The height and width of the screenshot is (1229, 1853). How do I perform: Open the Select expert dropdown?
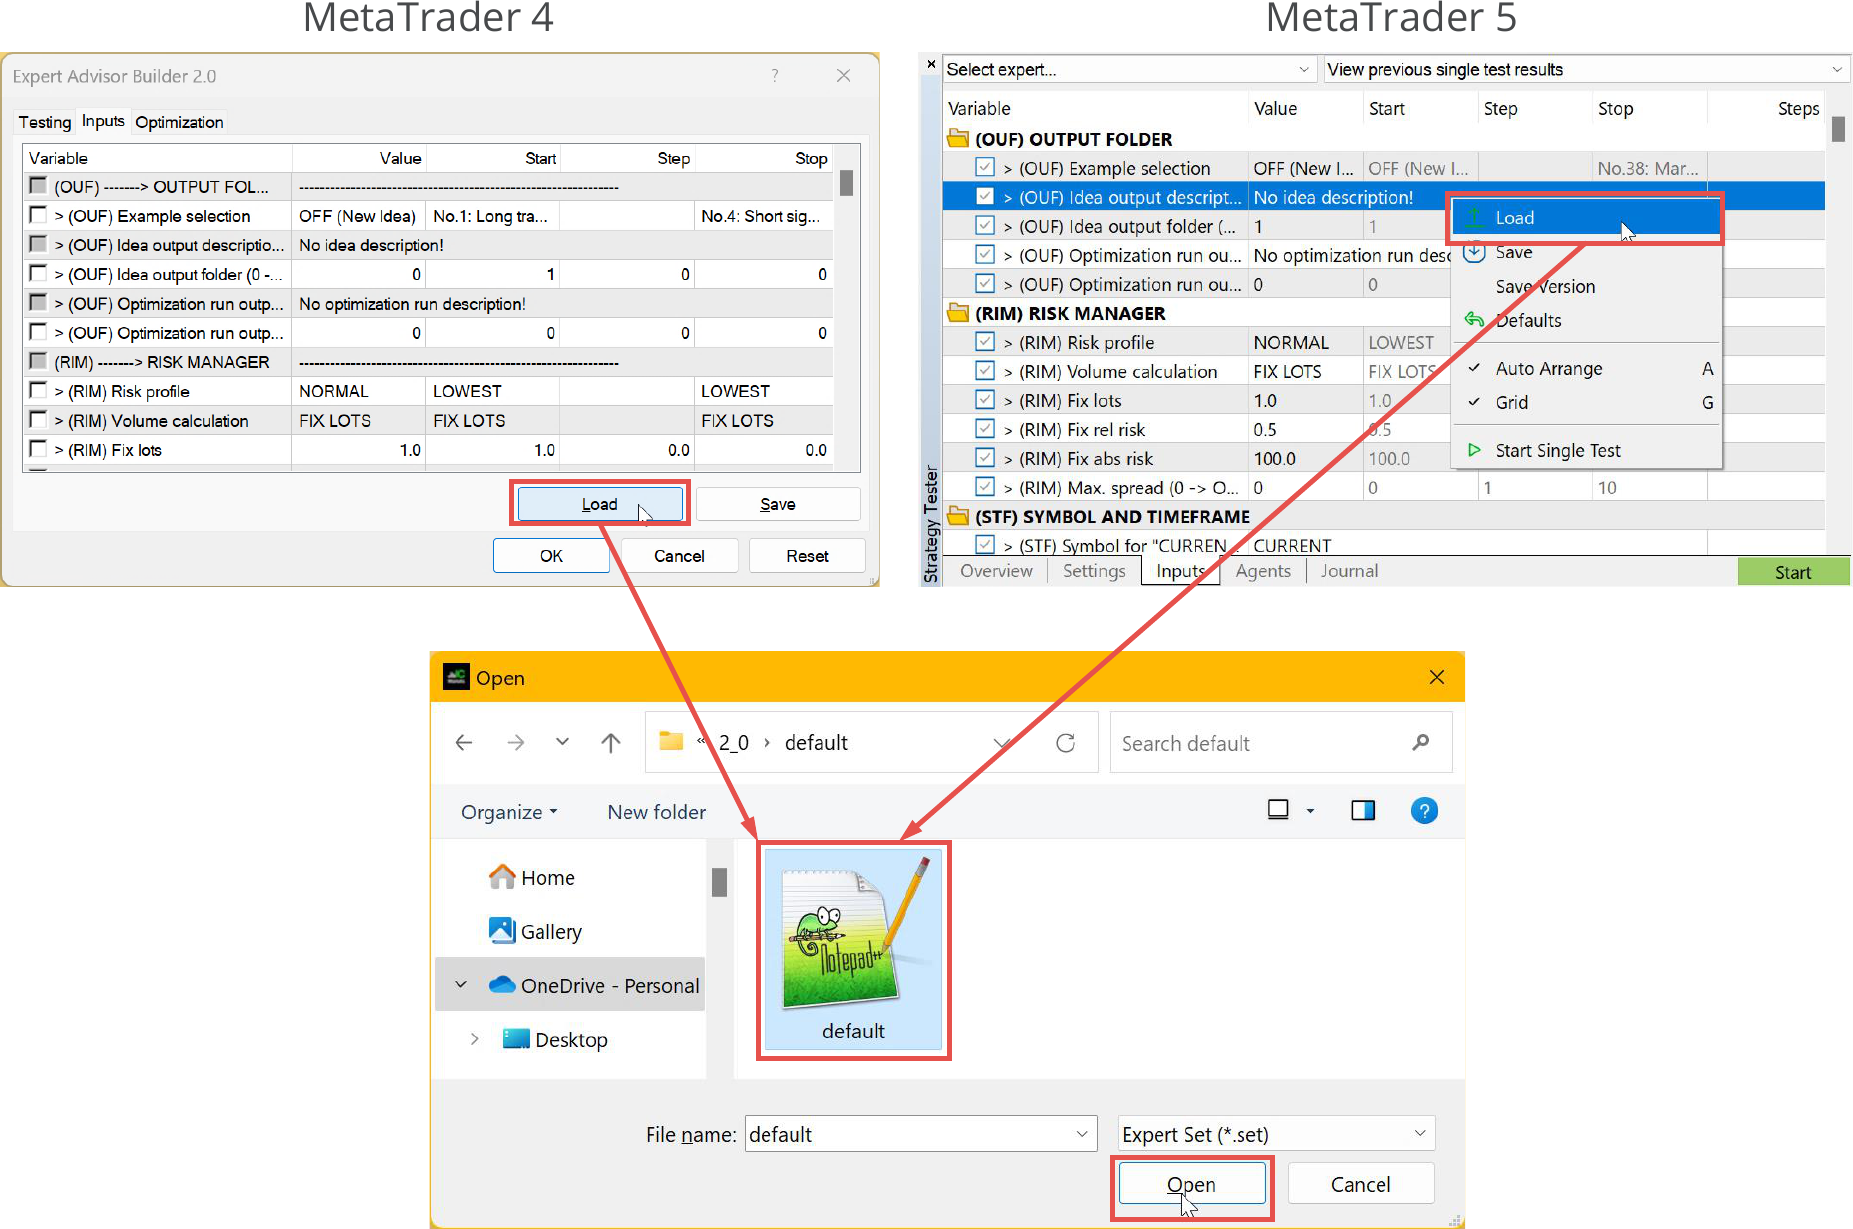point(1303,69)
